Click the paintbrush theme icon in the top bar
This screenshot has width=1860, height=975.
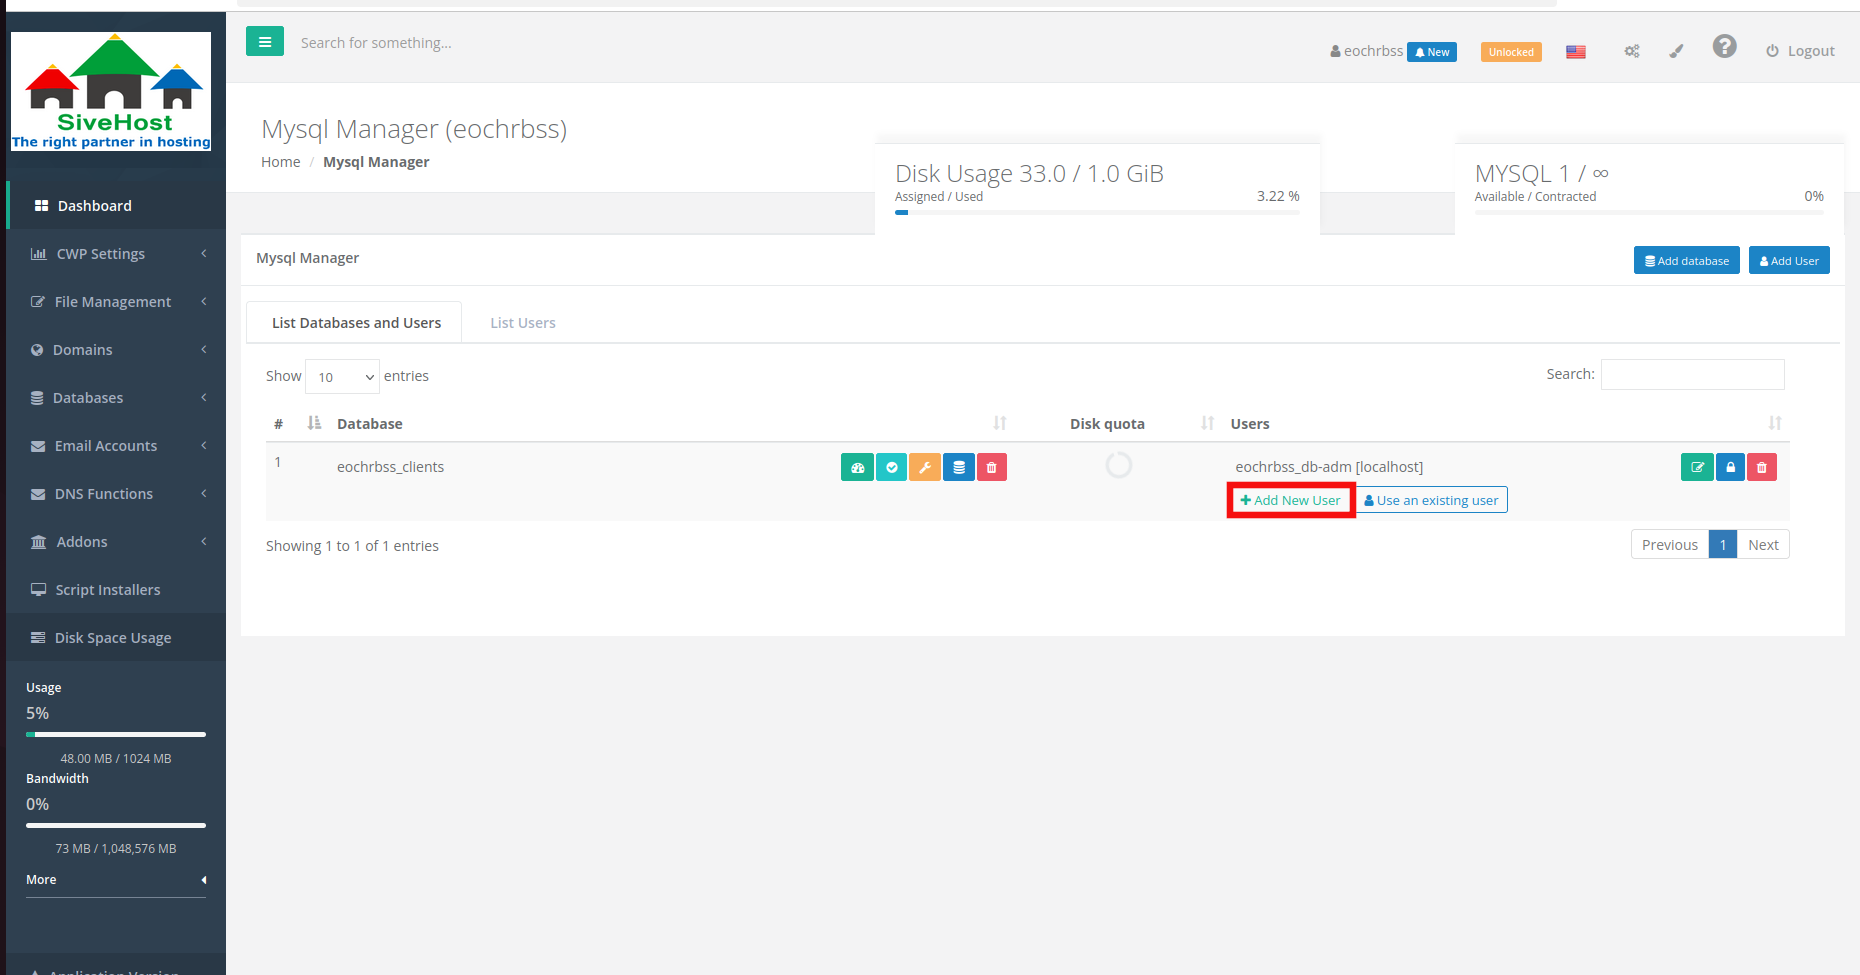coord(1677,51)
